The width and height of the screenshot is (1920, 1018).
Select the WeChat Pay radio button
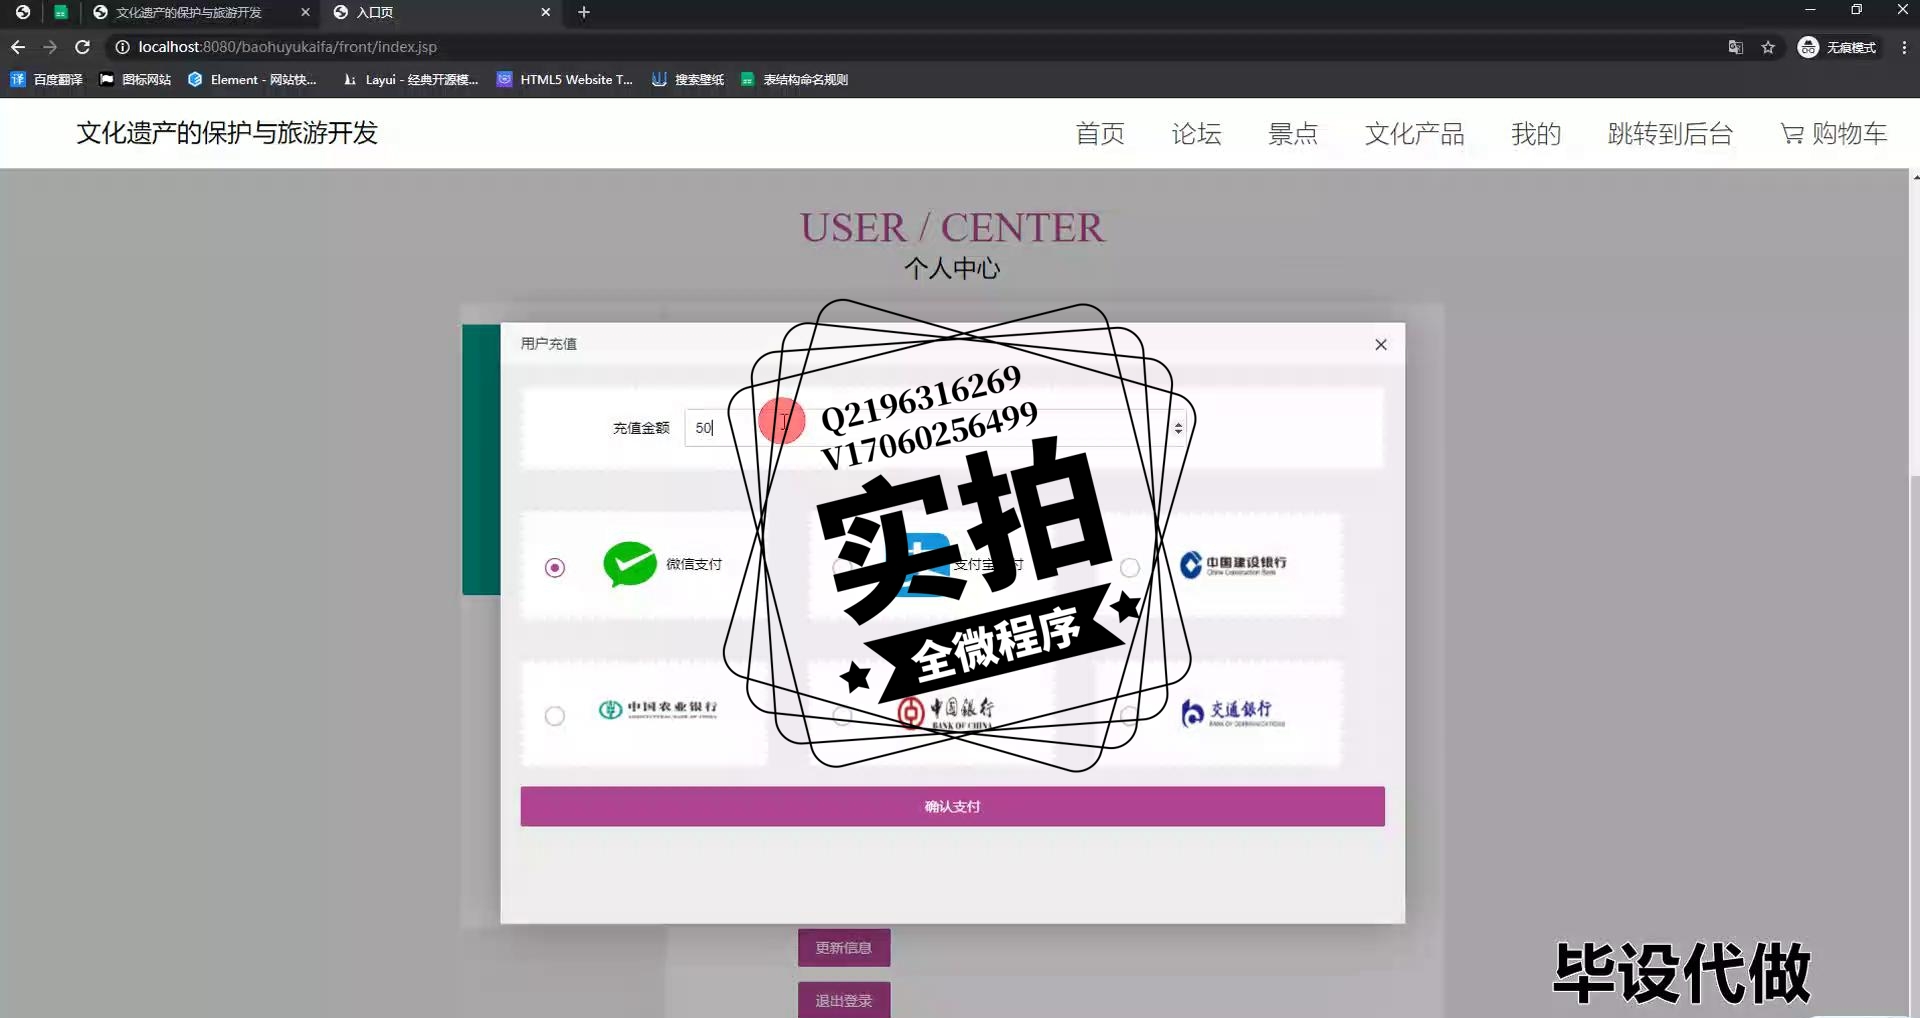555,567
